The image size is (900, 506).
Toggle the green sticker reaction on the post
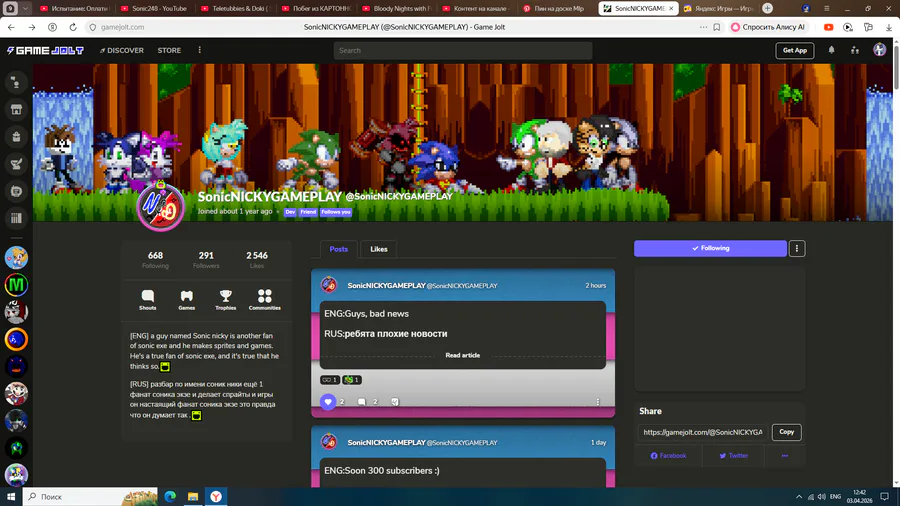(351, 380)
